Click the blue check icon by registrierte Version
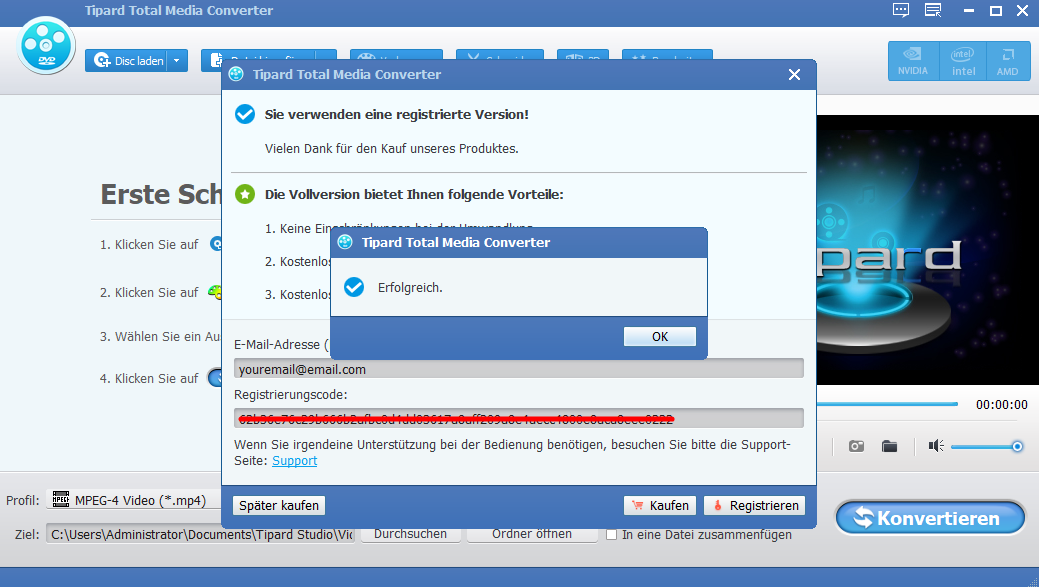 [245, 114]
